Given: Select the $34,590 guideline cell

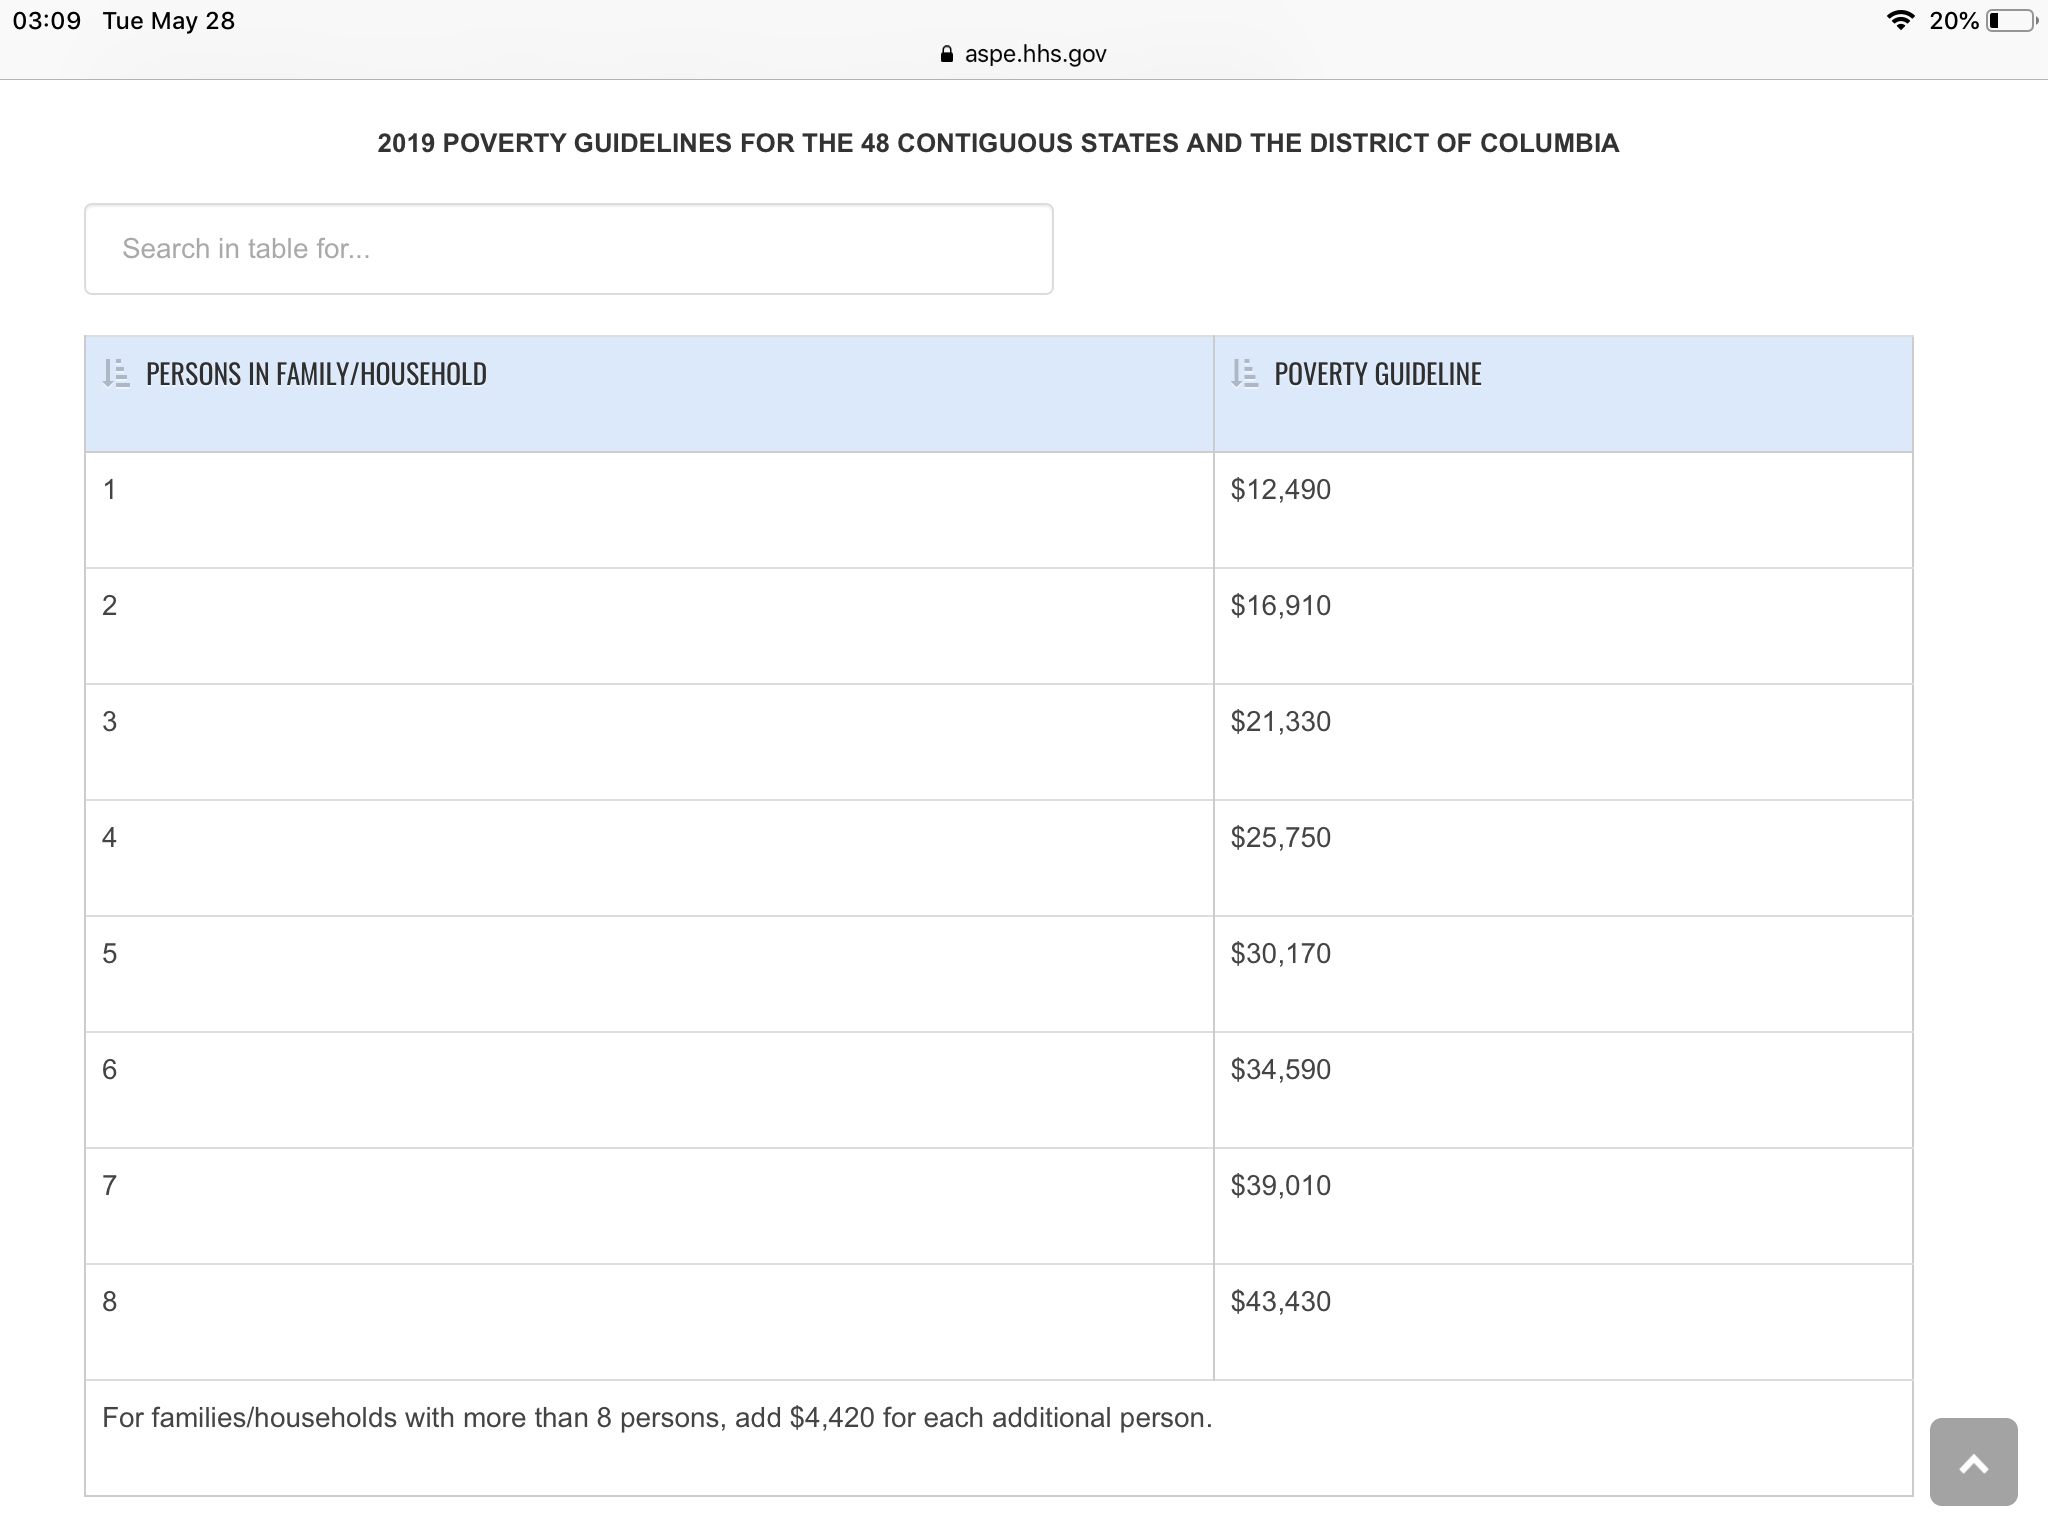Looking at the screenshot, I should [x=1563, y=1090].
